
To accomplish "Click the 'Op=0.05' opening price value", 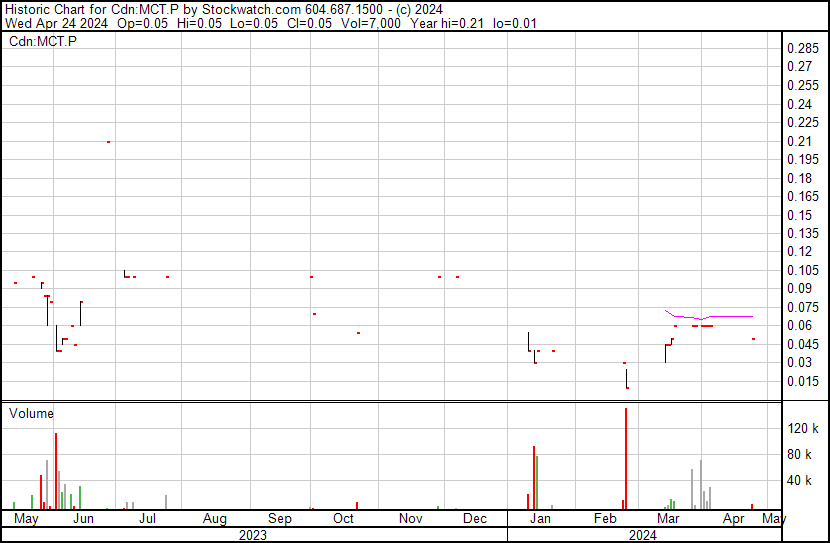I will [142, 23].
